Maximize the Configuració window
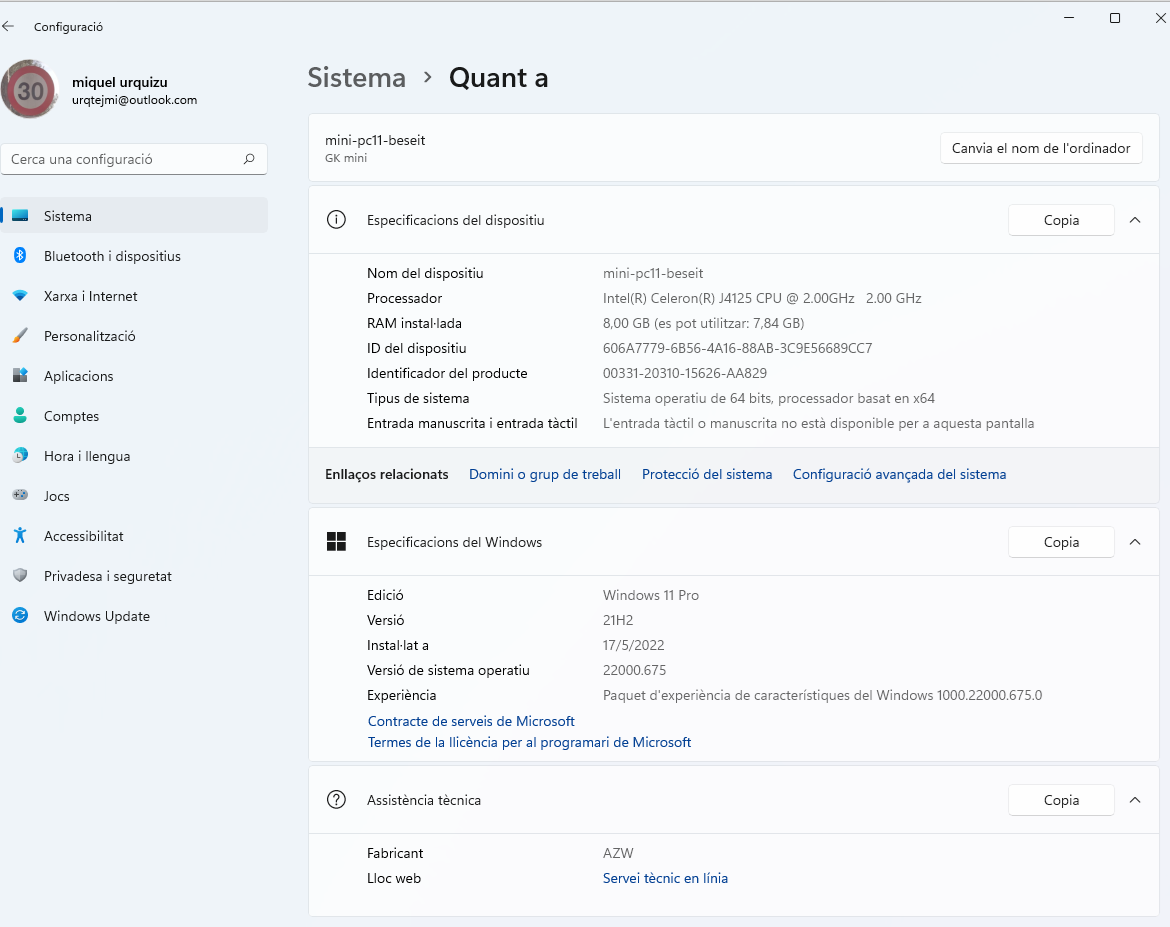Screen dimensions: 1170x927 [x=1115, y=18]
